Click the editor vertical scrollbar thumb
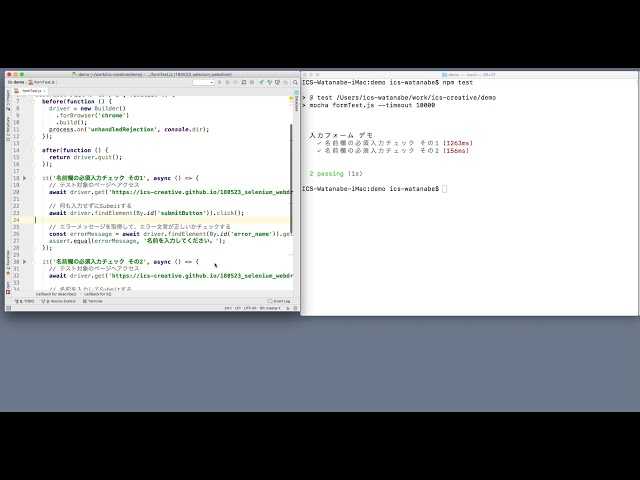 click(x=291, y=180)
